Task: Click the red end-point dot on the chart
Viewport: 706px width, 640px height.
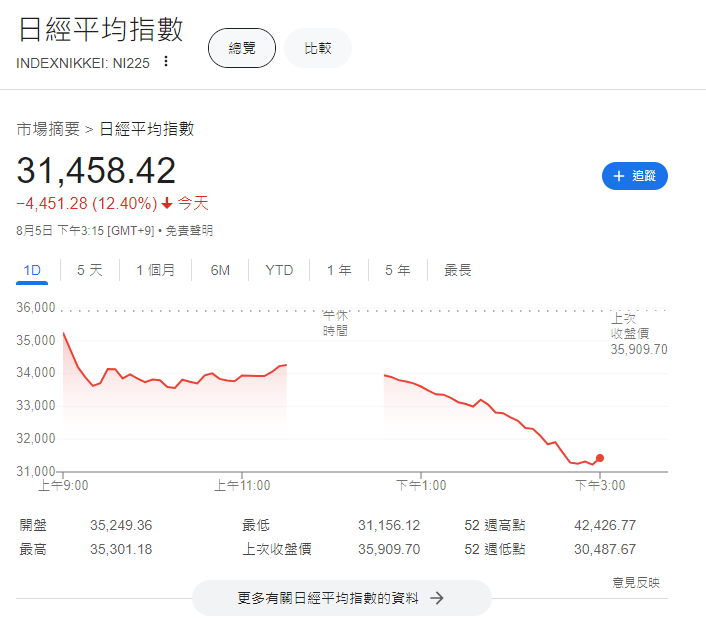Action: pyautogui.click(x=600, y=458)
